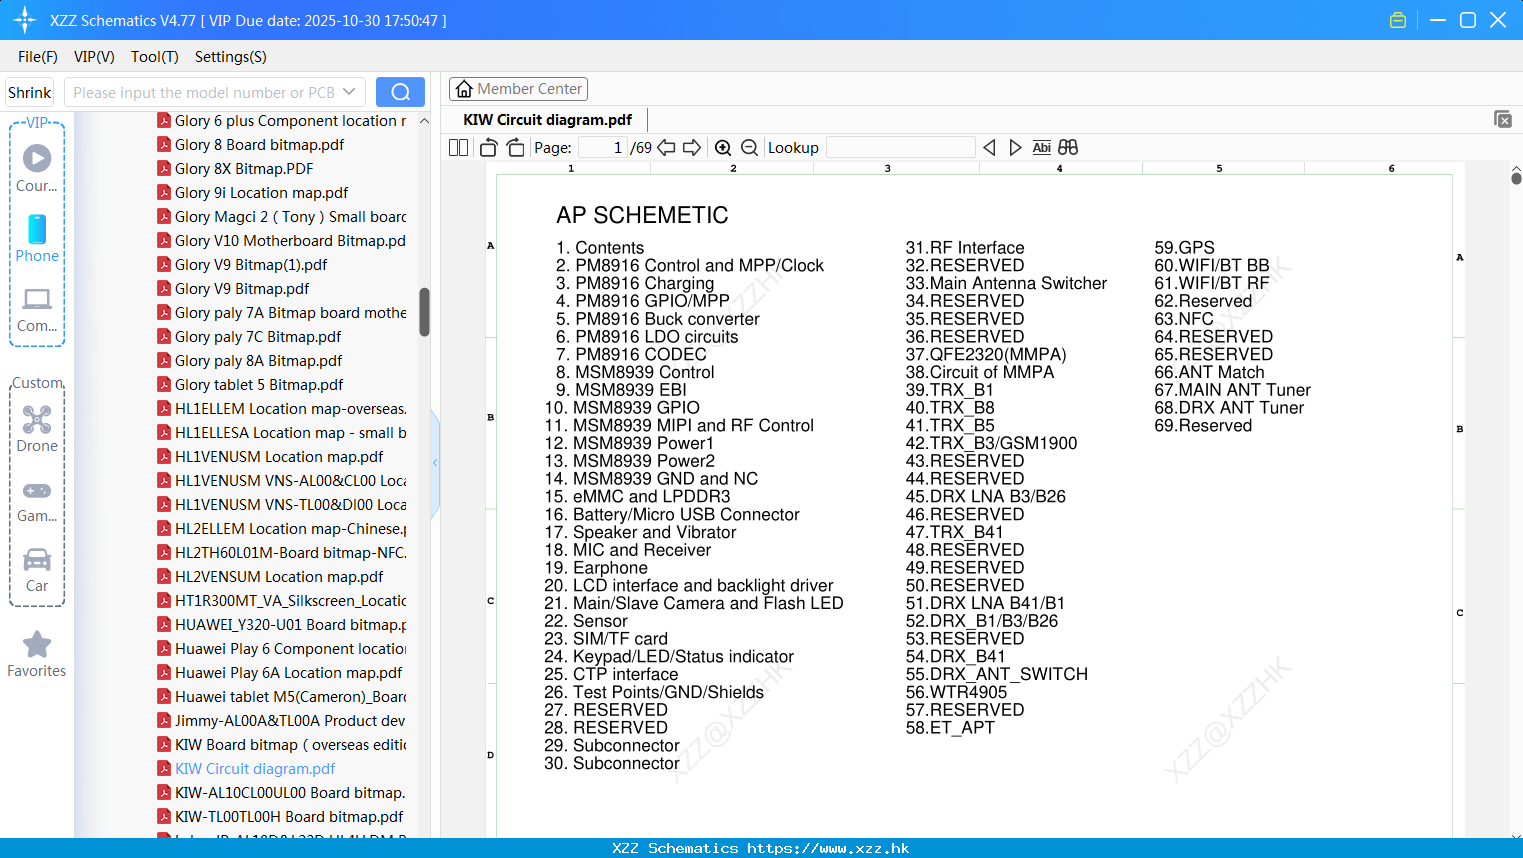Open Glory tablet 5 Bitmap.pdf
The width and height of the screenshot is (1523, 858).
tap(259, 385)
